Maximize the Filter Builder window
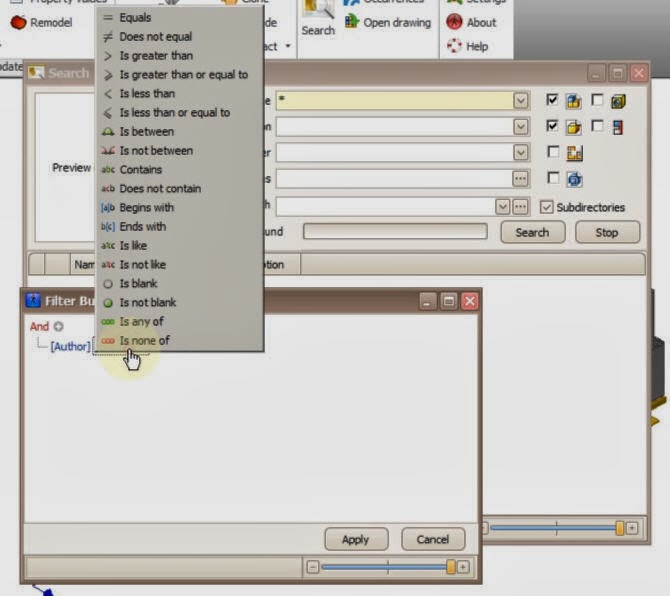Viewport: 670px width, 596px height. pyautogui.click(x=448, y=302)
